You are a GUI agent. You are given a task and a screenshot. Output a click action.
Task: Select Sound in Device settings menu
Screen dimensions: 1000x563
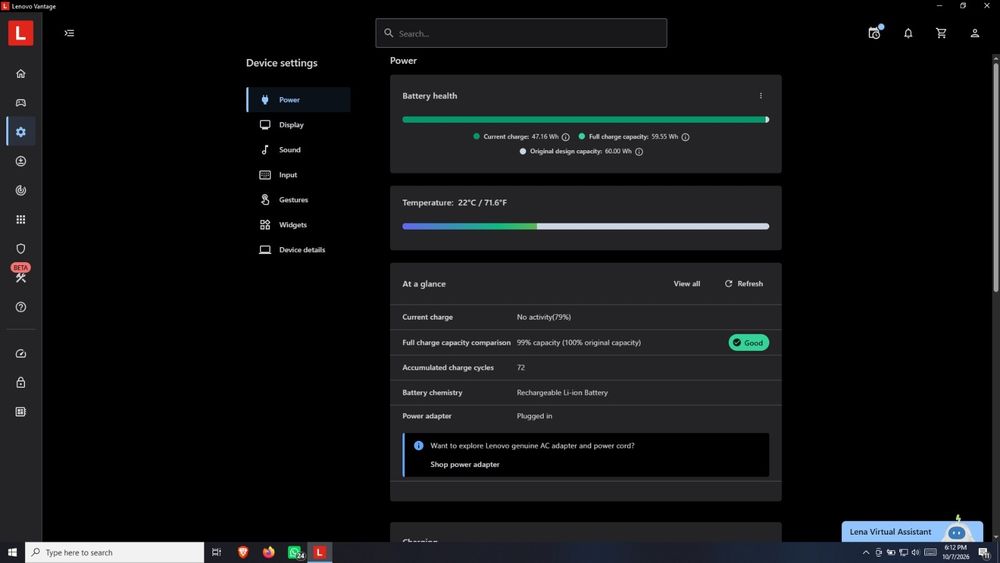[298, 150]
